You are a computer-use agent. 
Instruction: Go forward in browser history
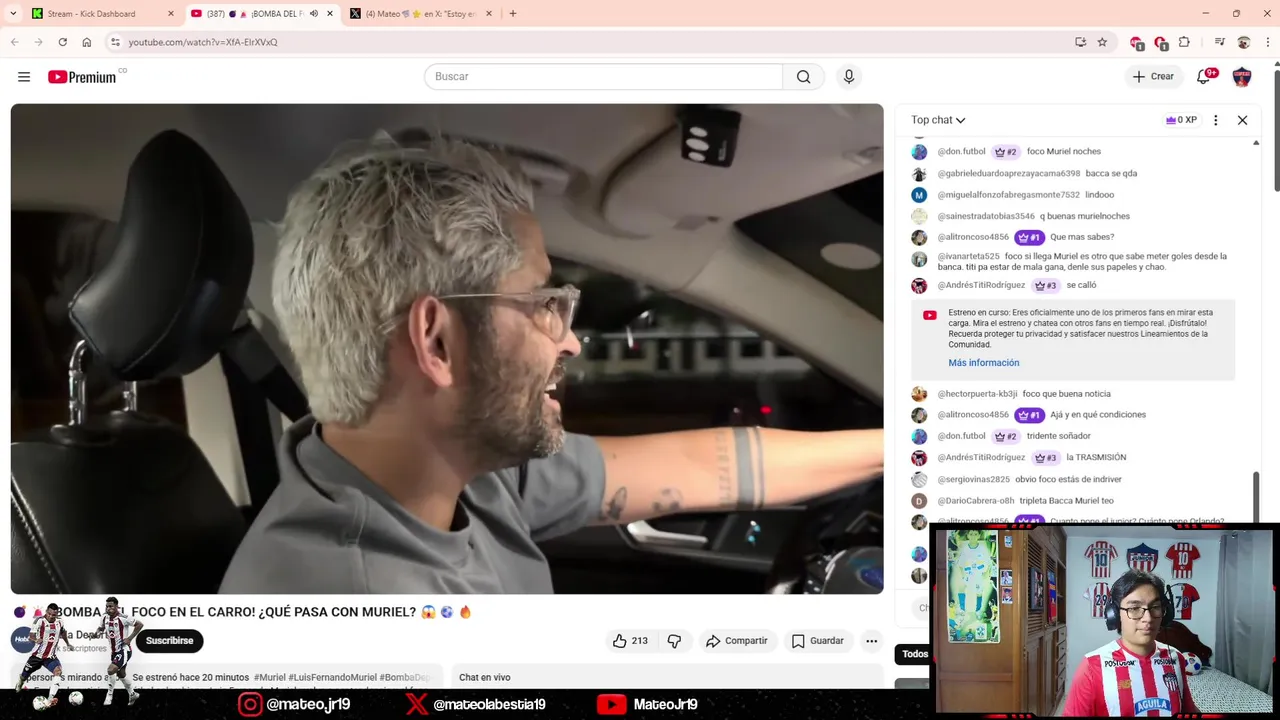click(x=38, y=42)
